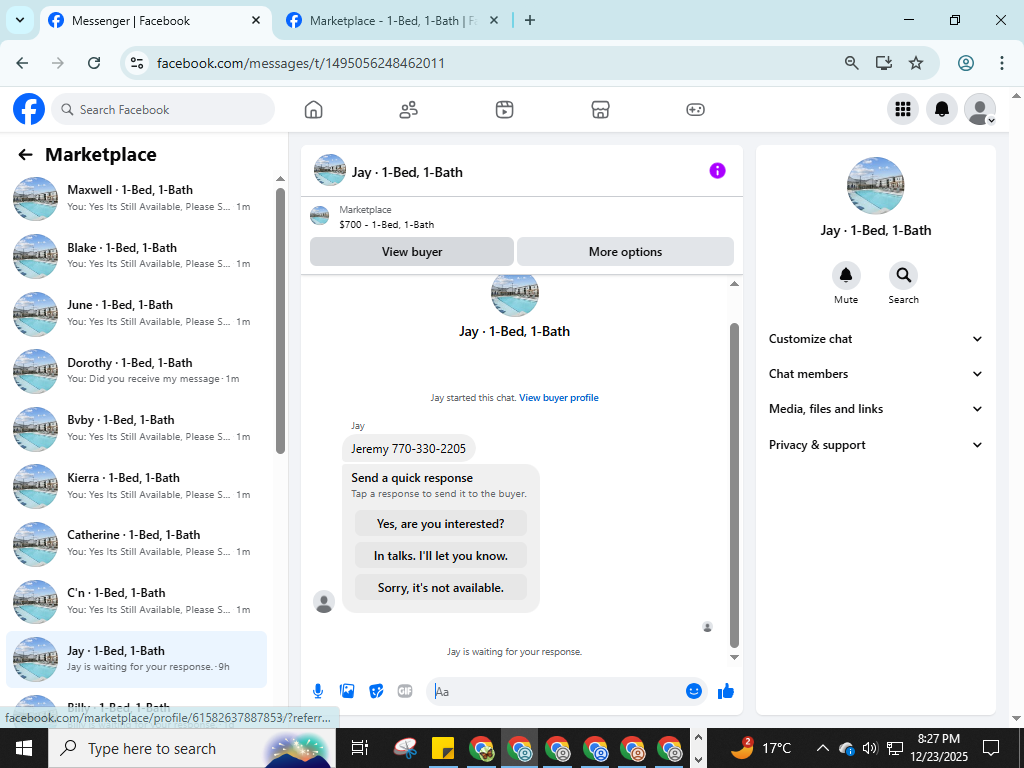Open Facebook home via logo
Viewport: 1024px width, 768px height.
(x=29, y=109)
